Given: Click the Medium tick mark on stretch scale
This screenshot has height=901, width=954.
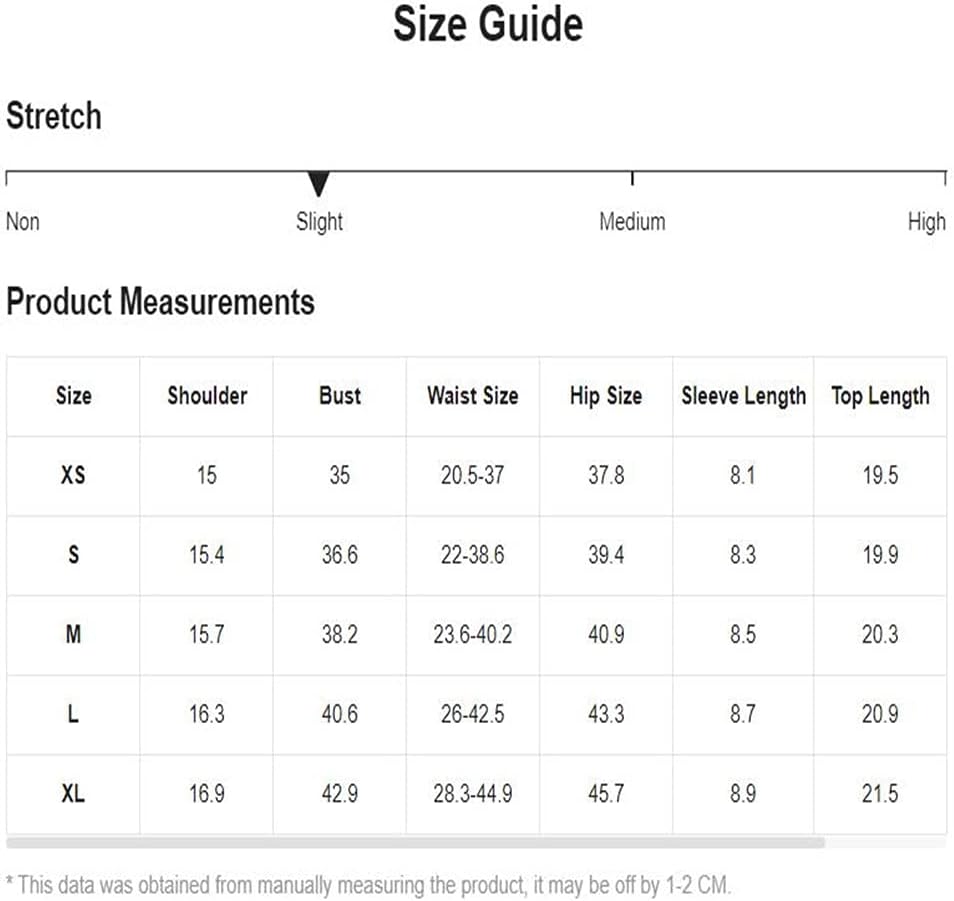Looking at the screenshot, I should click(632, 178).
